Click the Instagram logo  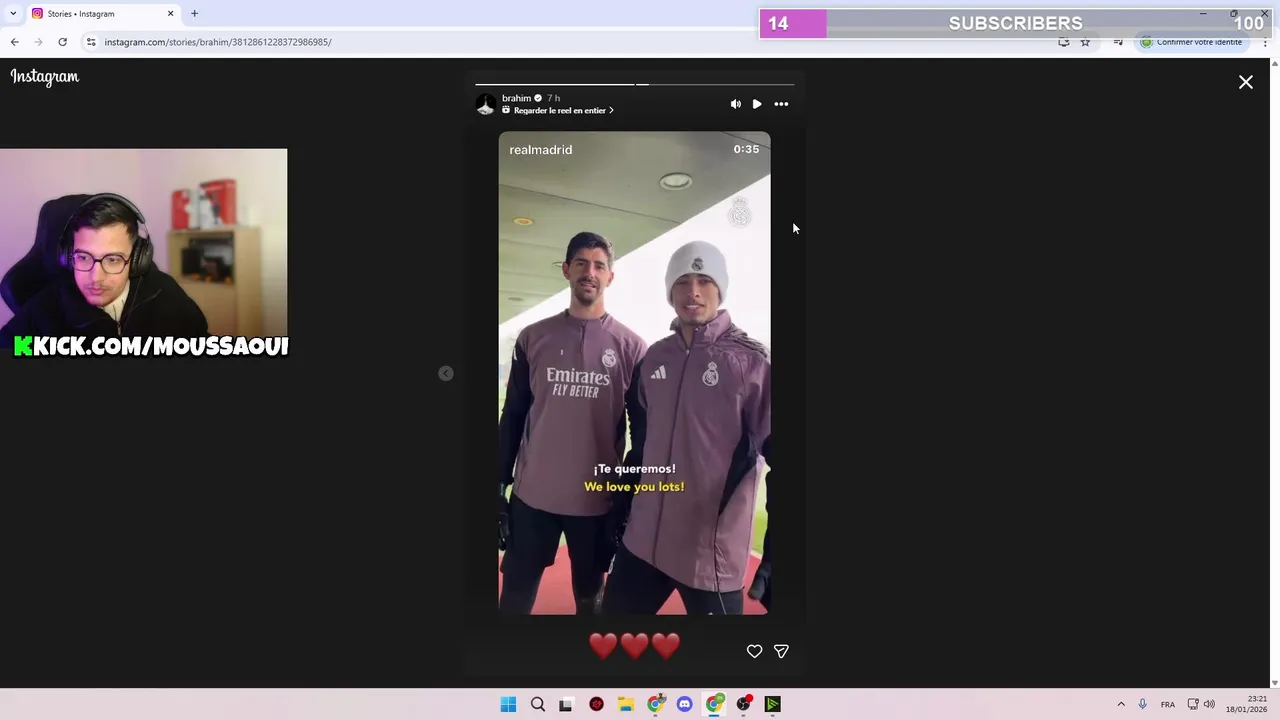[45, 77]
